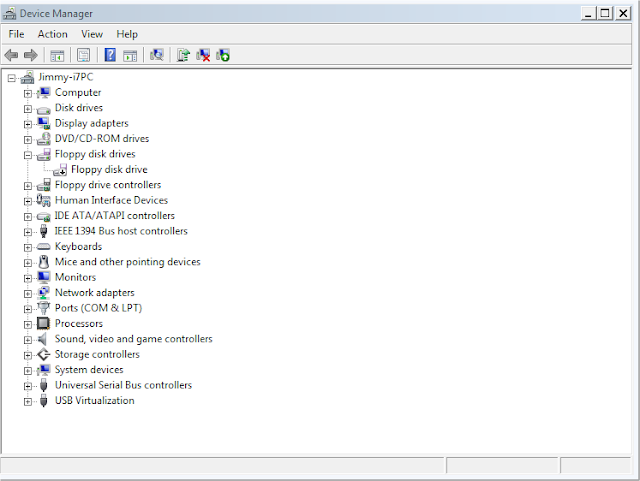Select the Network adapters label

coord(94,293)
